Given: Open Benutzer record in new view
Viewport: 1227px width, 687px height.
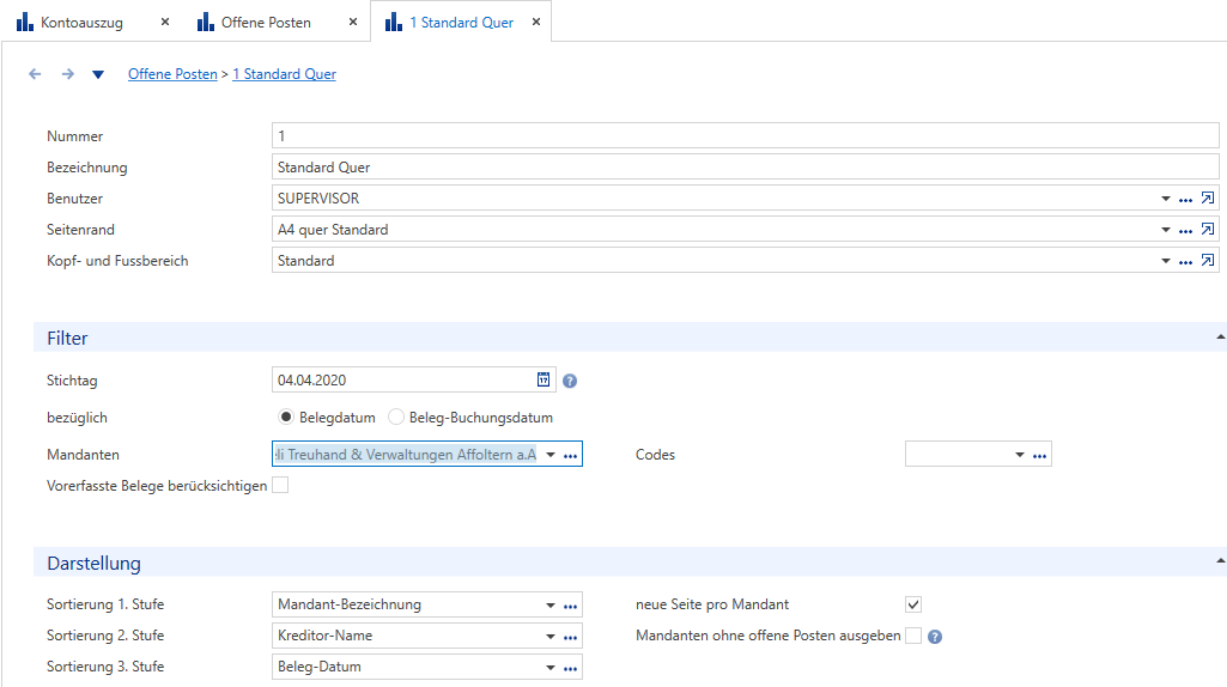Looking at the screenshot, I should (x=1208, y=199).
